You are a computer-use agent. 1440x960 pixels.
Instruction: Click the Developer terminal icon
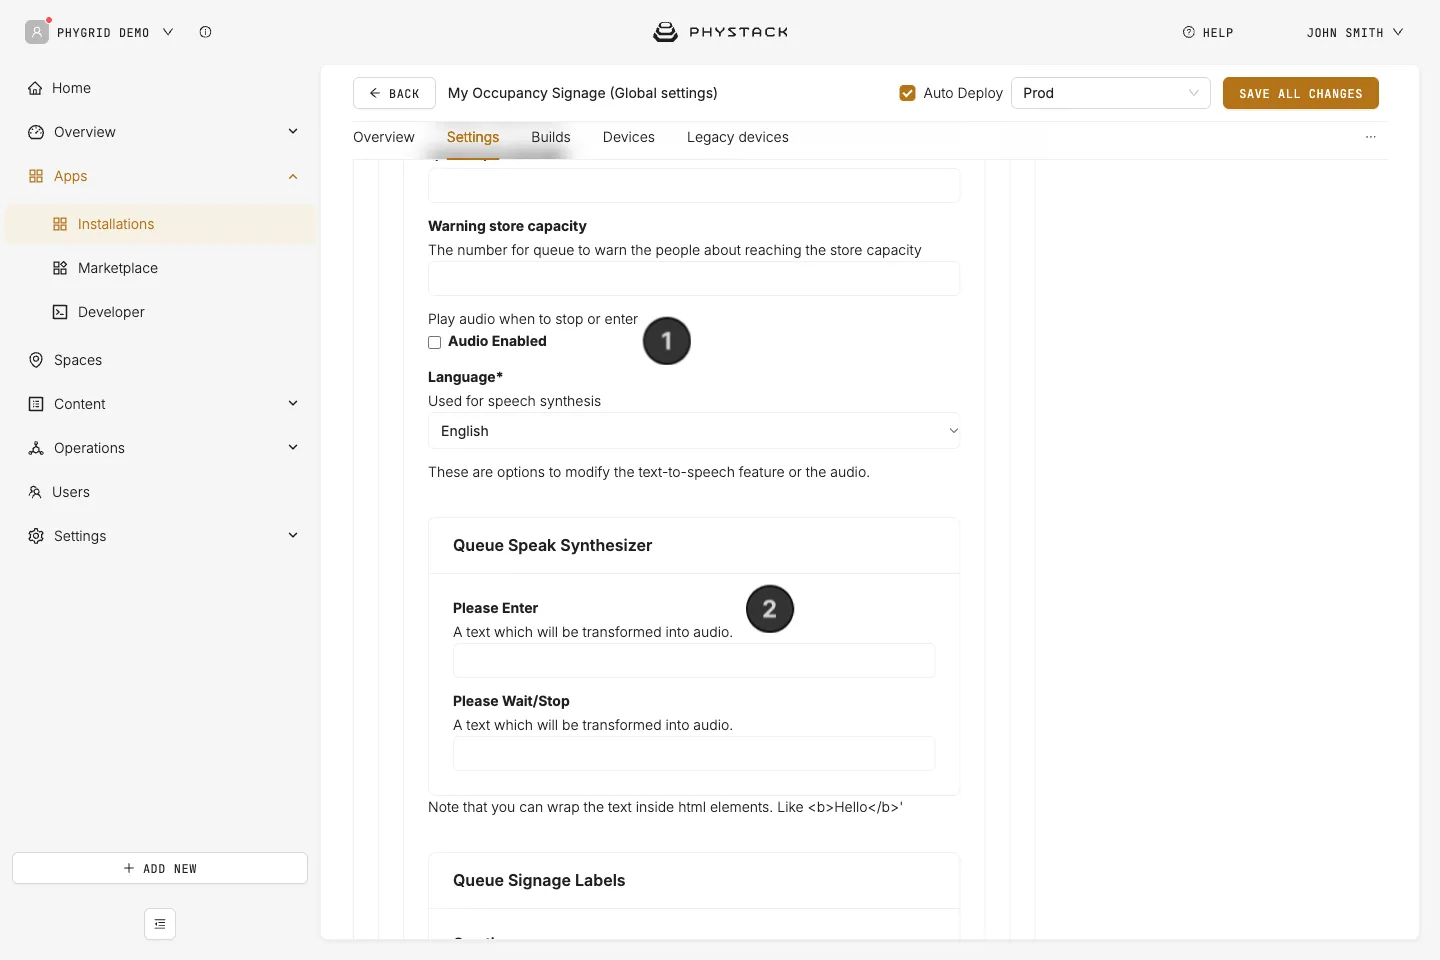click(60, 312)
